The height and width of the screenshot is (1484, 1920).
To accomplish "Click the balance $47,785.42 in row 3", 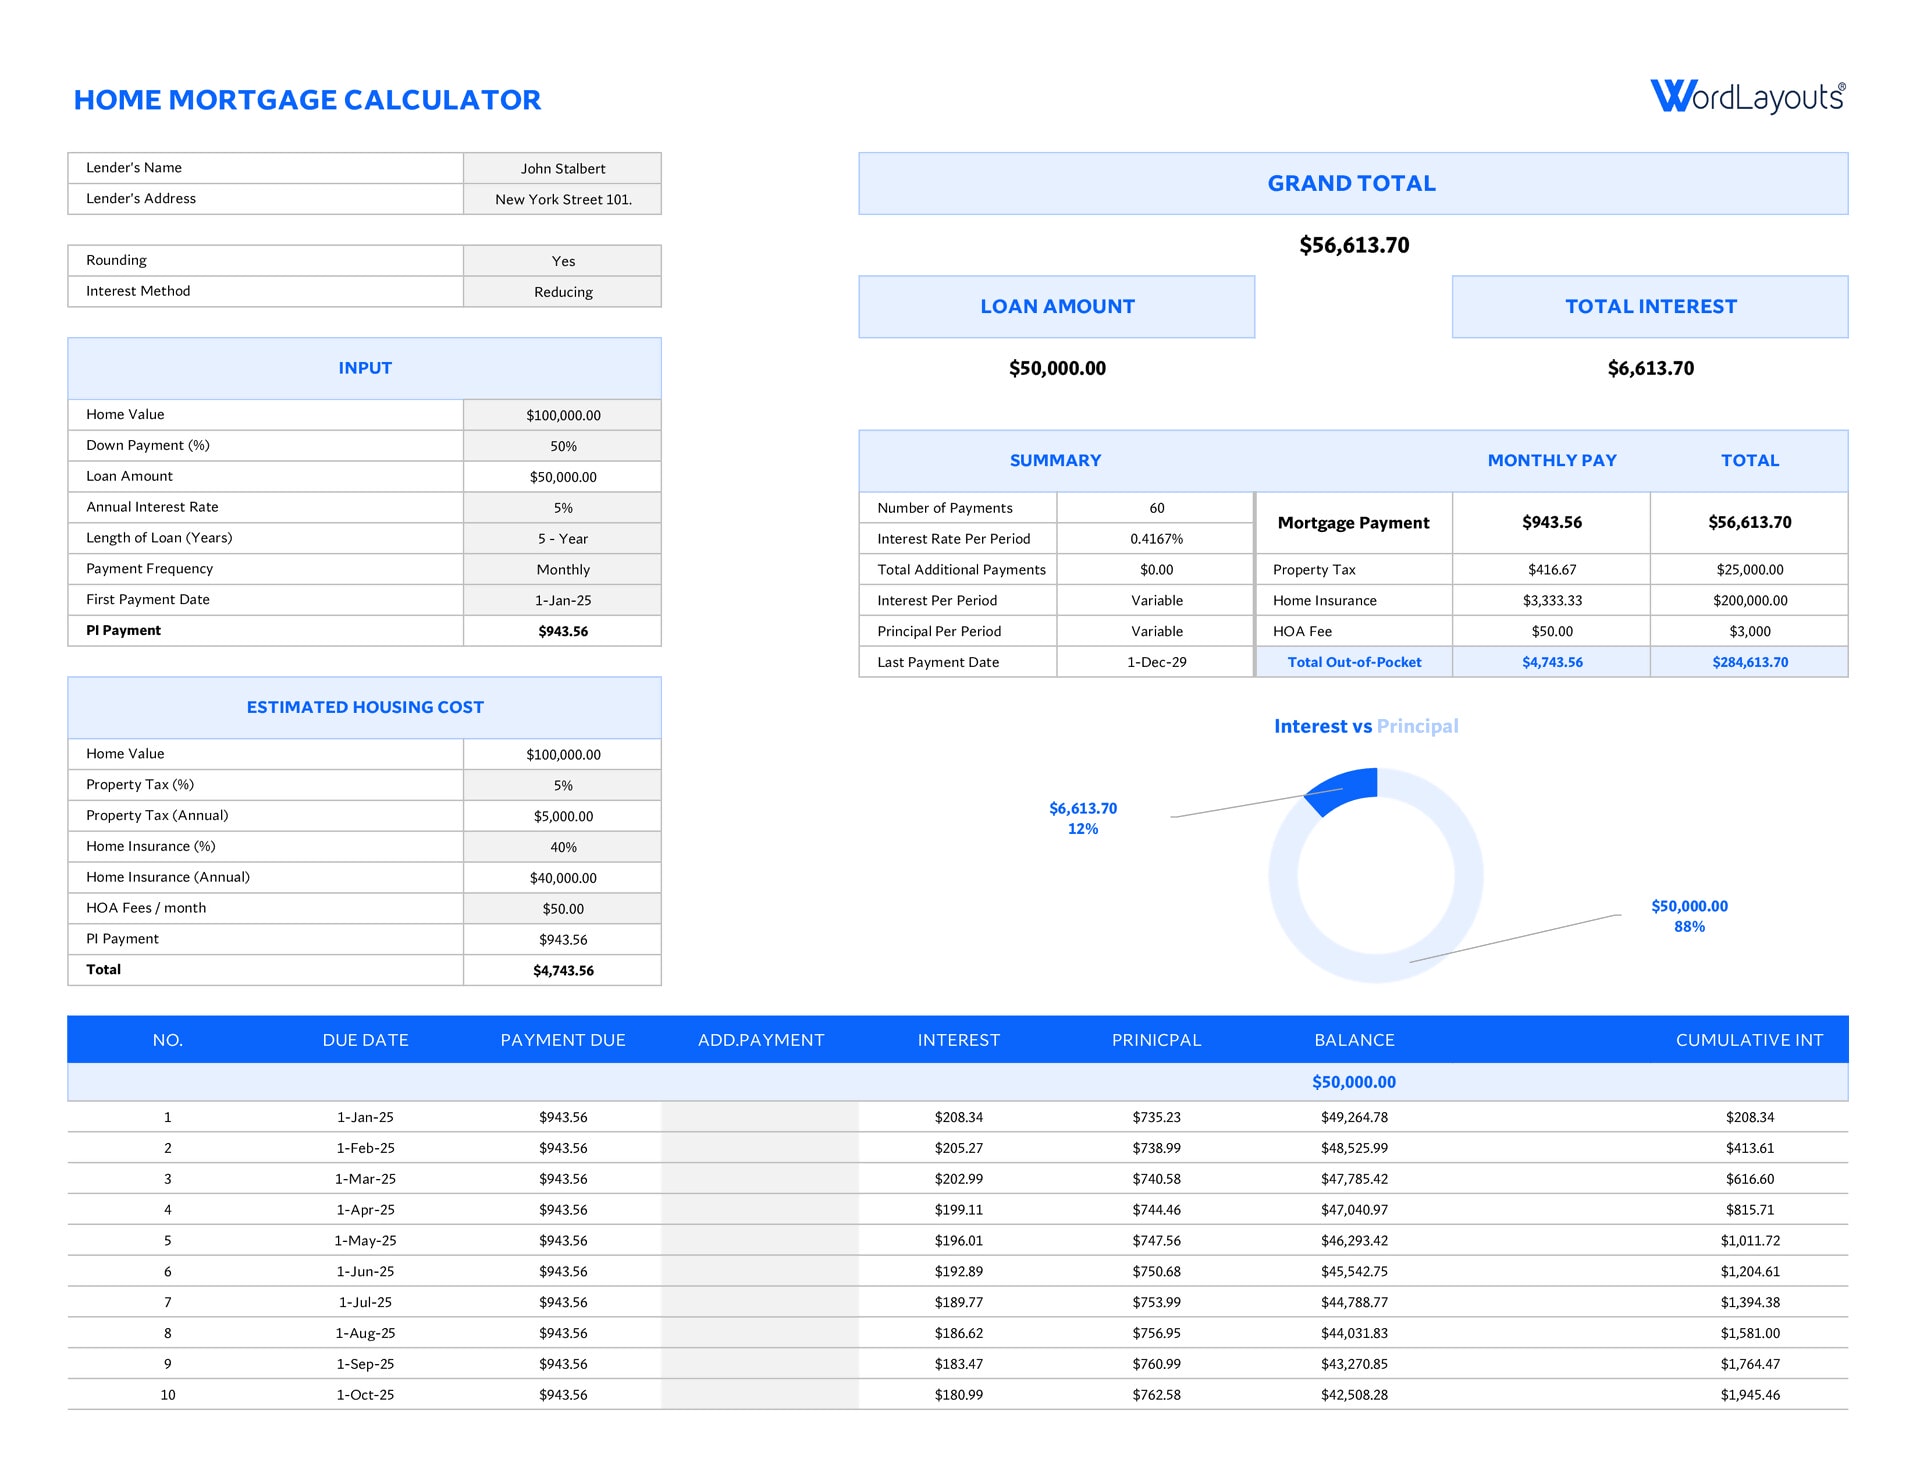I will (x=1354, y=1179).
